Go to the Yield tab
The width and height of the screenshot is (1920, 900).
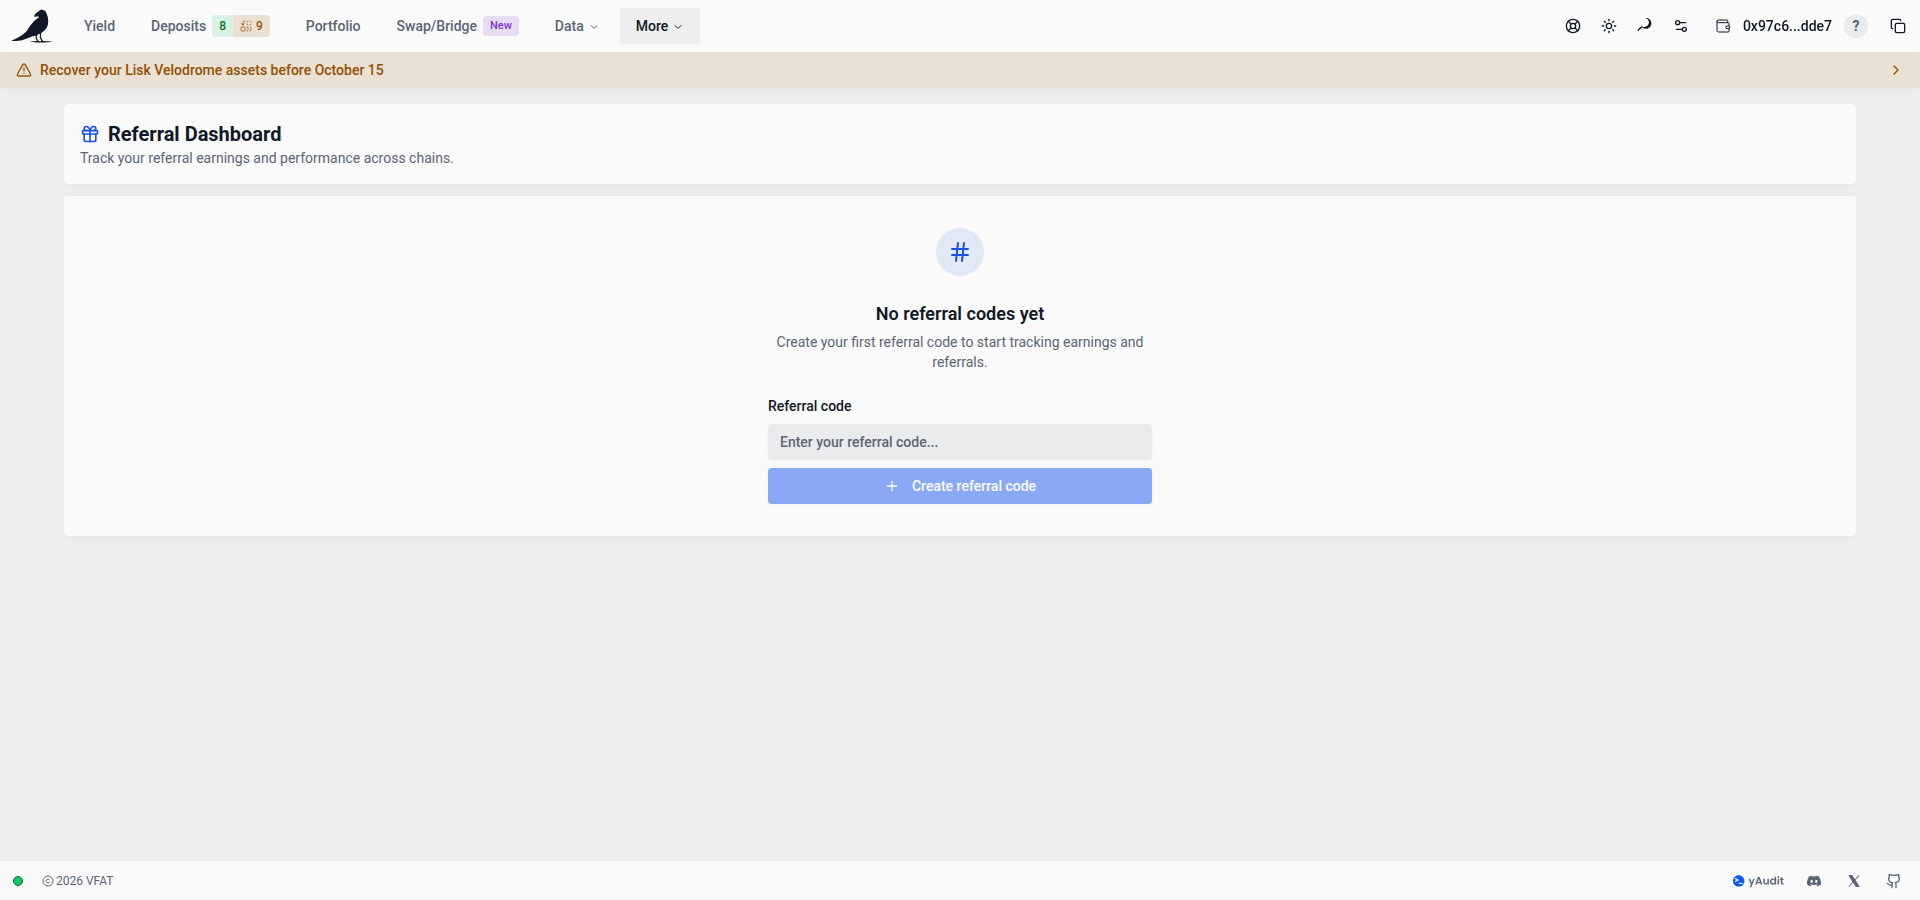point(99,26)
